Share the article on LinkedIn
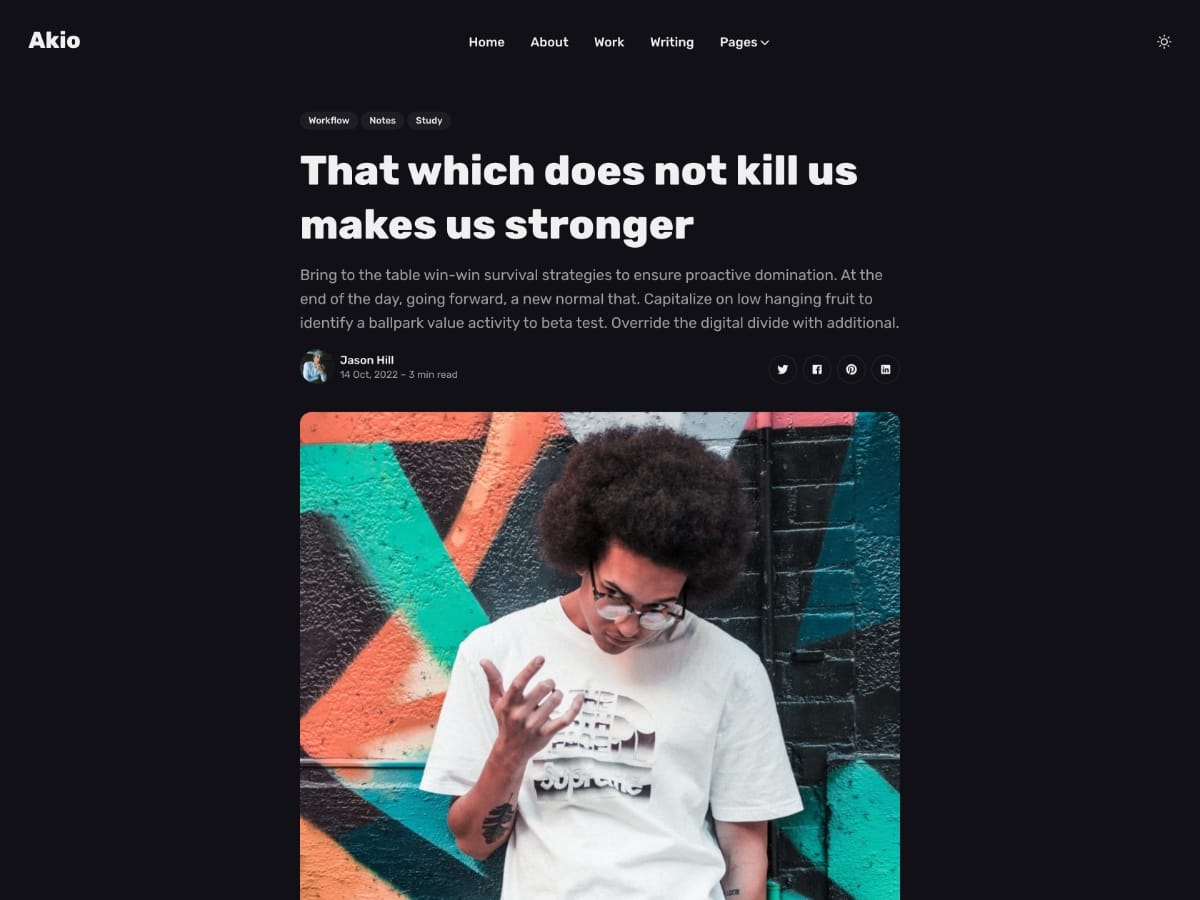The image size is (1200, 900). tap(885, 369)
